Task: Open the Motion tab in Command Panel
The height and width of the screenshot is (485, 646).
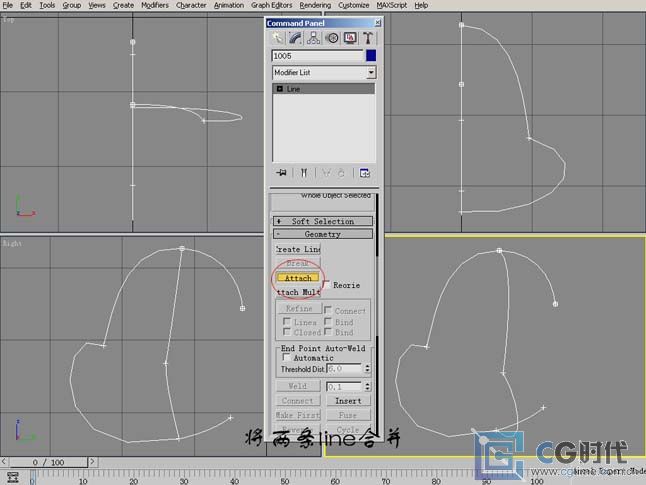Action: (x=332, y=38)
